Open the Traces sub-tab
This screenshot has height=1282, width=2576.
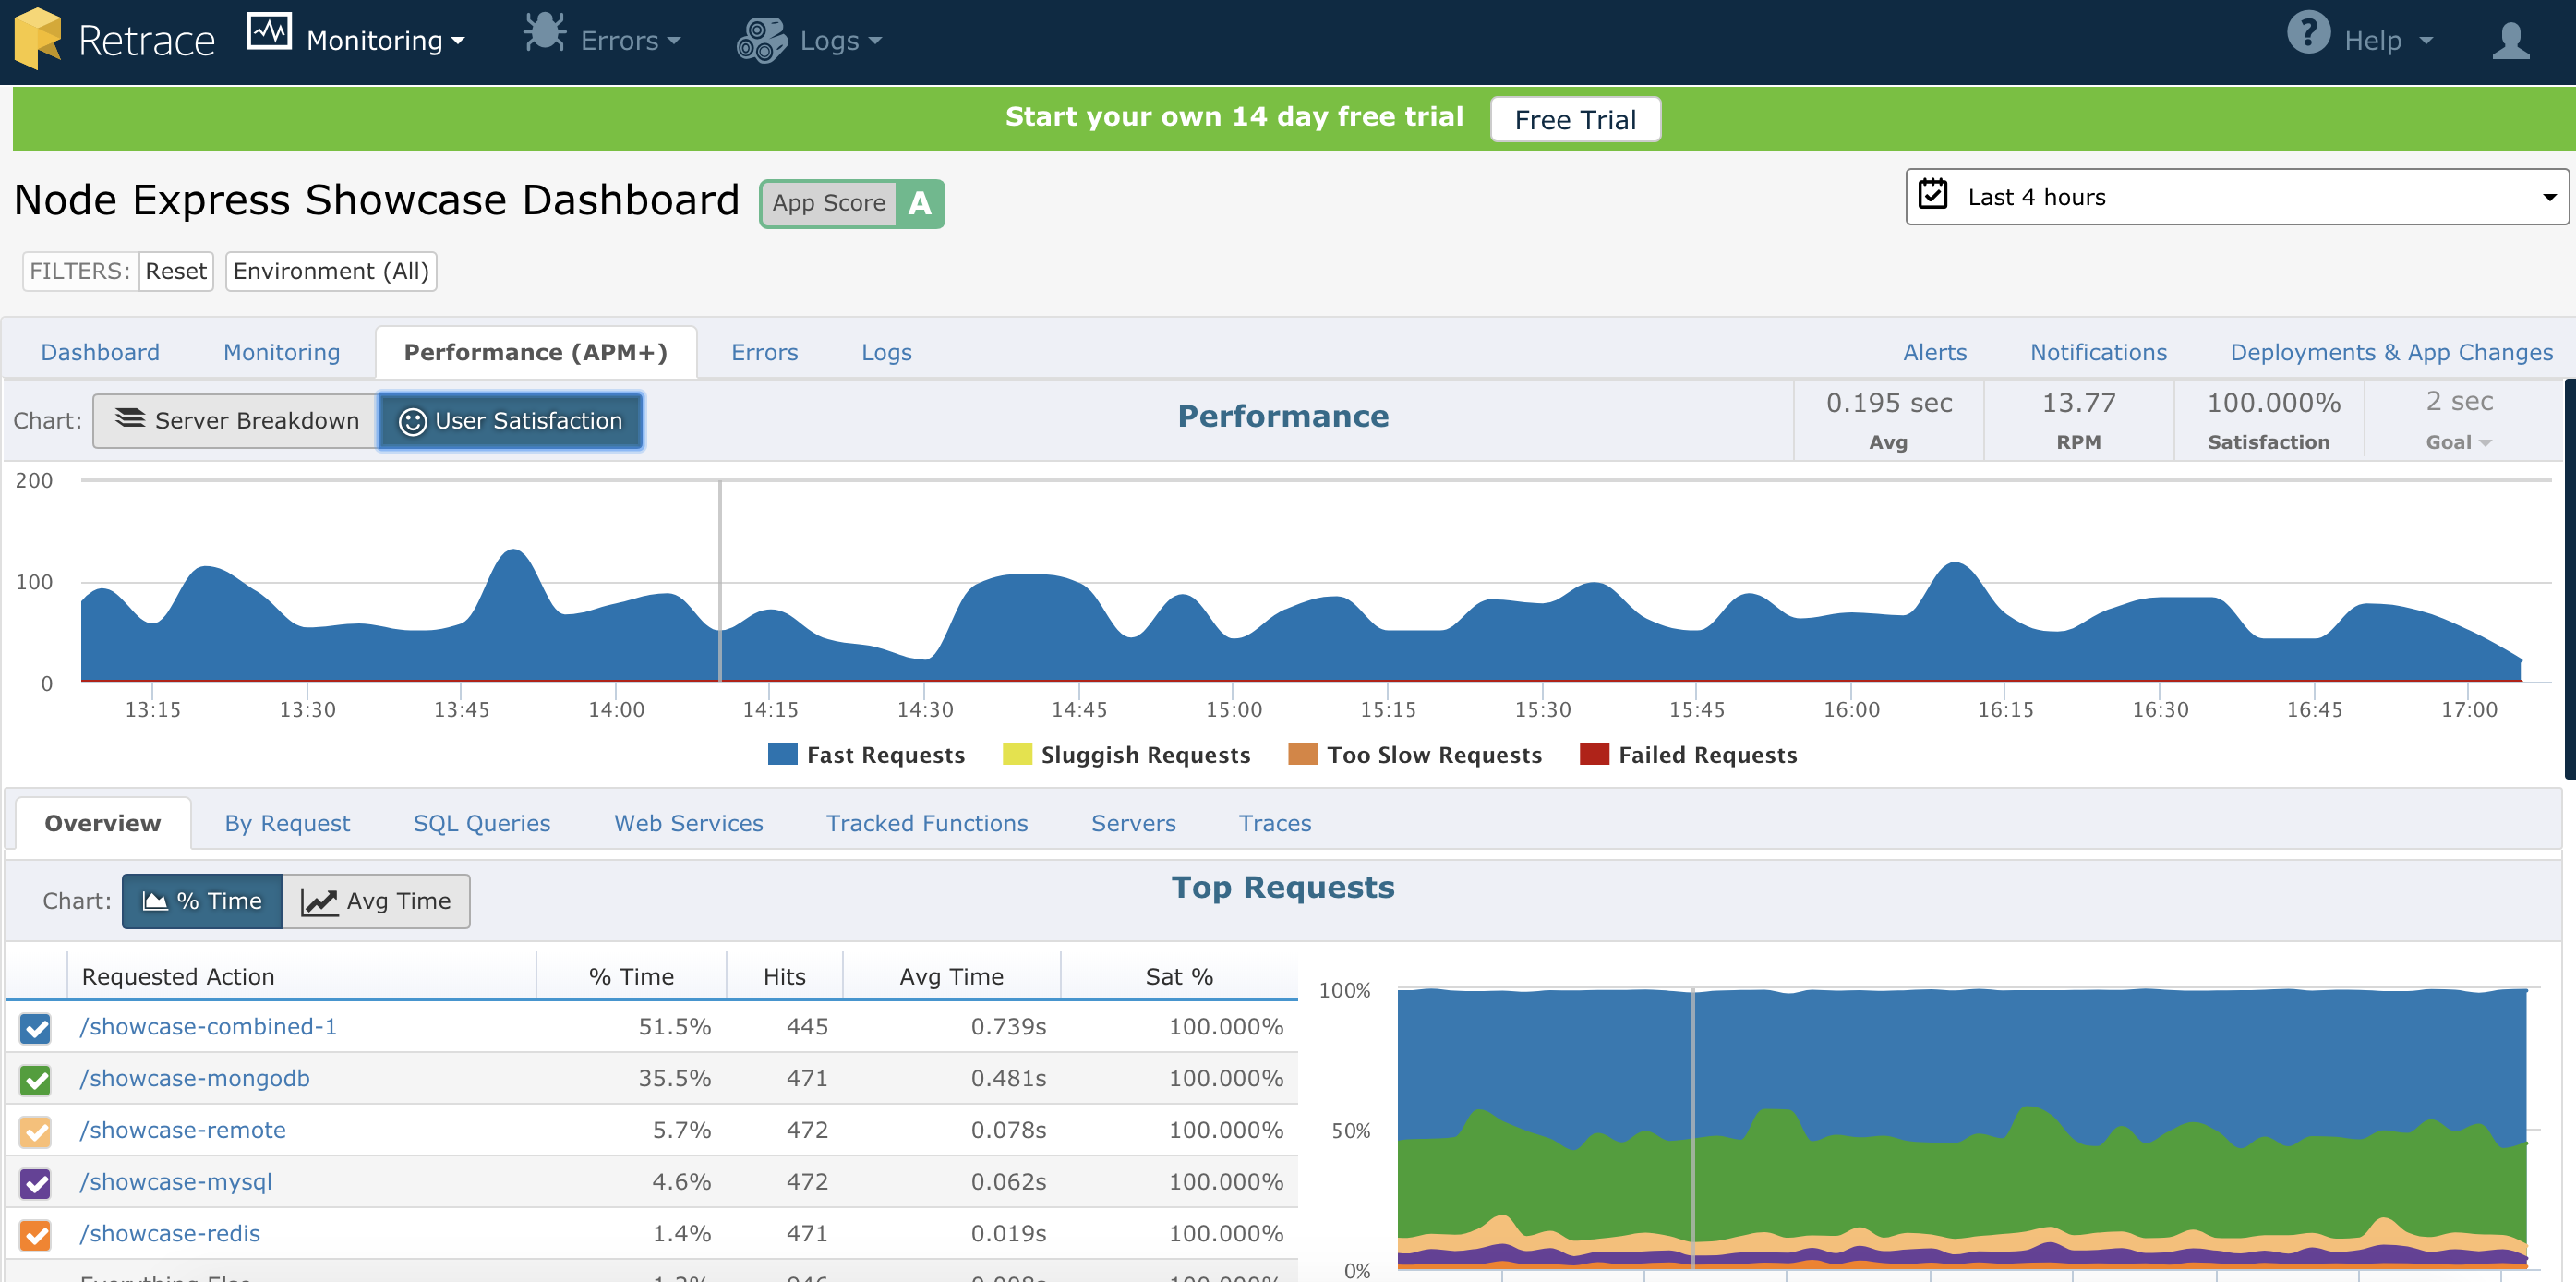click(x=1275, y=823)
